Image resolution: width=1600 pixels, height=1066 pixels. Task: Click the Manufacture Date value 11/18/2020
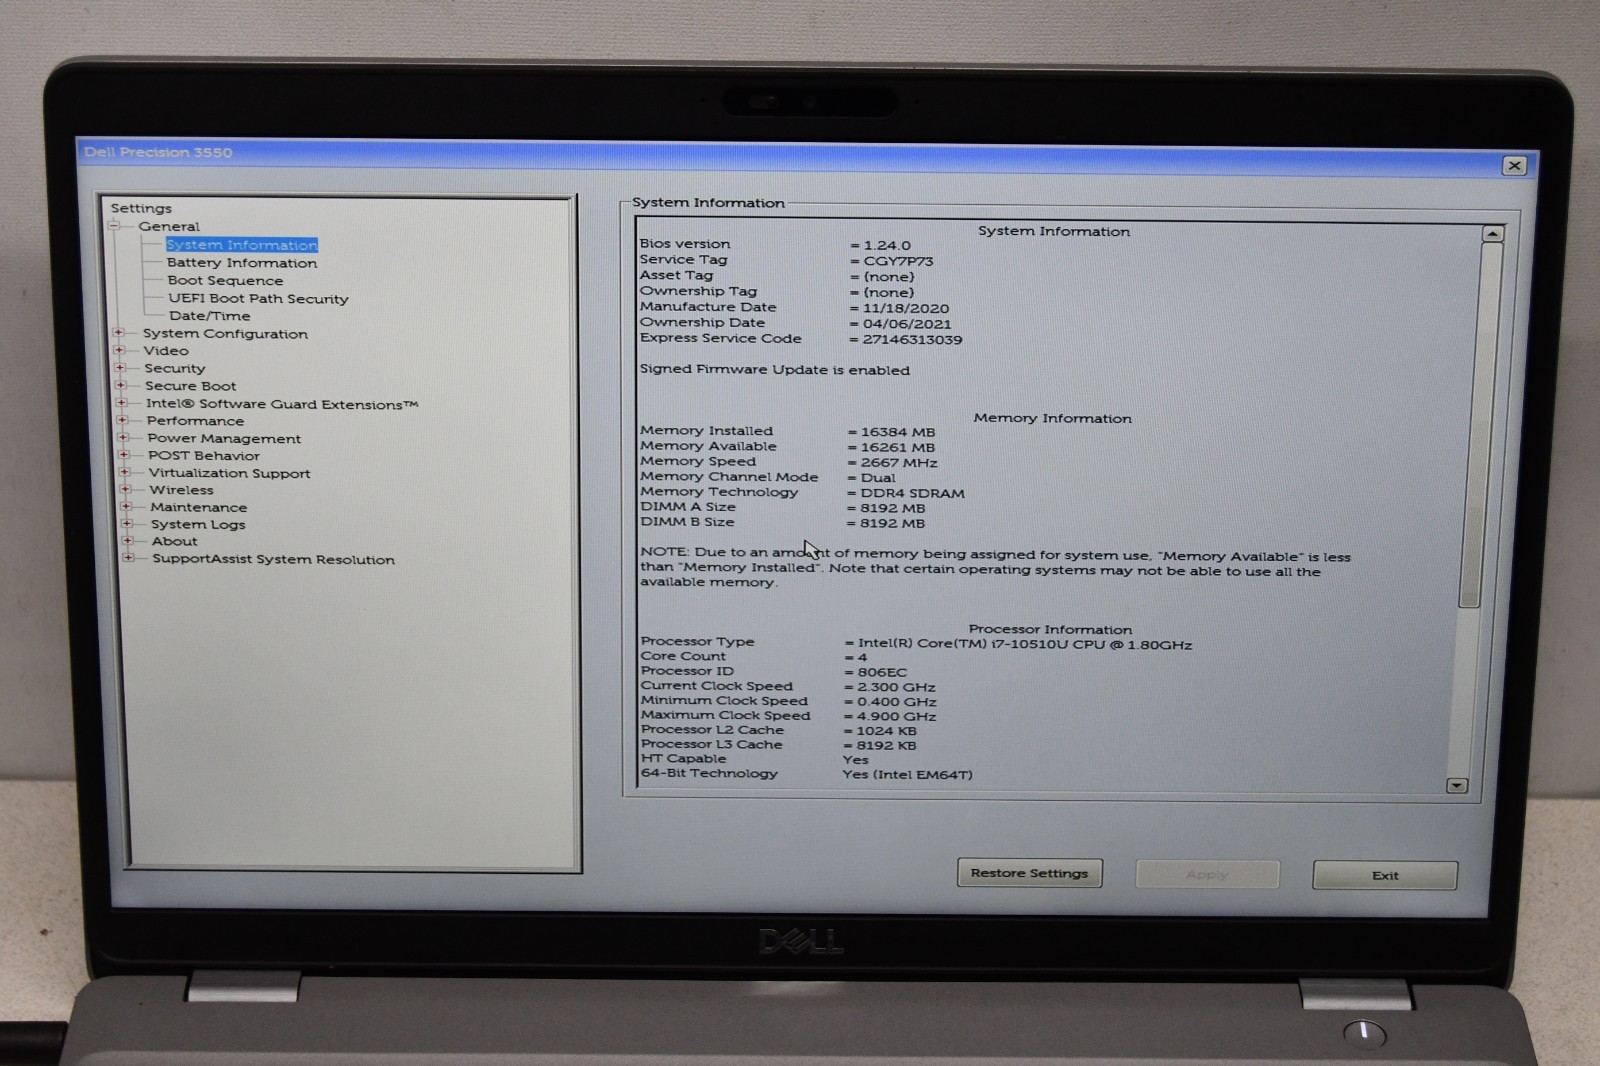[906, 309]
